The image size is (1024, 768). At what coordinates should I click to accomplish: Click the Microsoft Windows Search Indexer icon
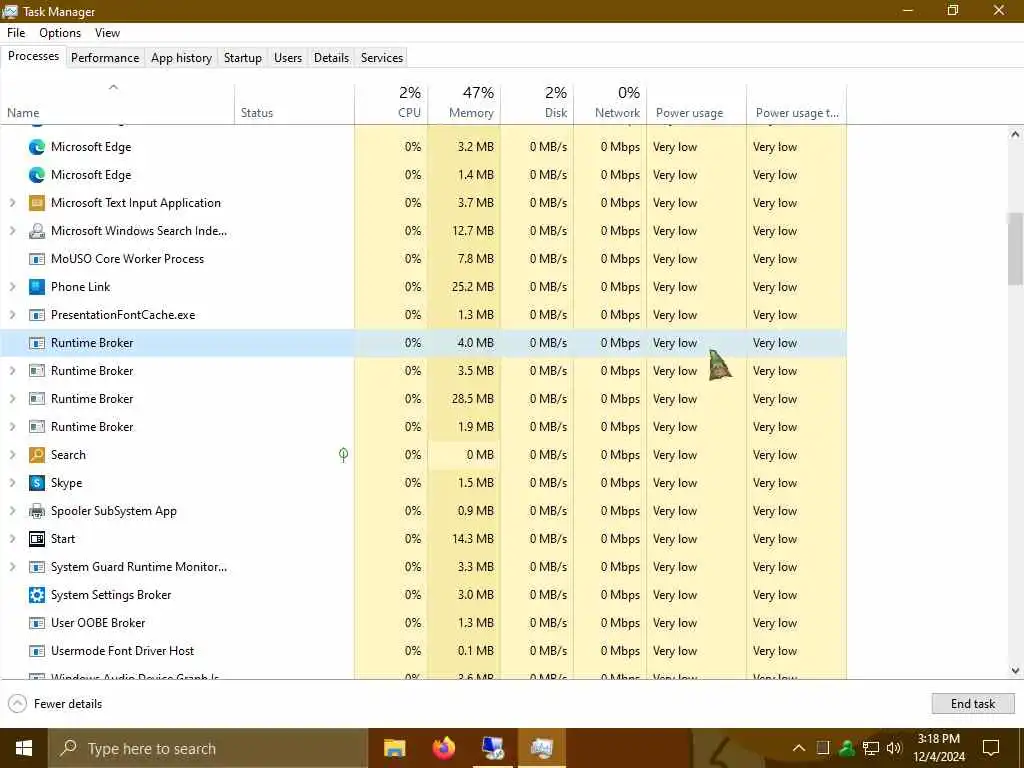[x=37, y=231]
